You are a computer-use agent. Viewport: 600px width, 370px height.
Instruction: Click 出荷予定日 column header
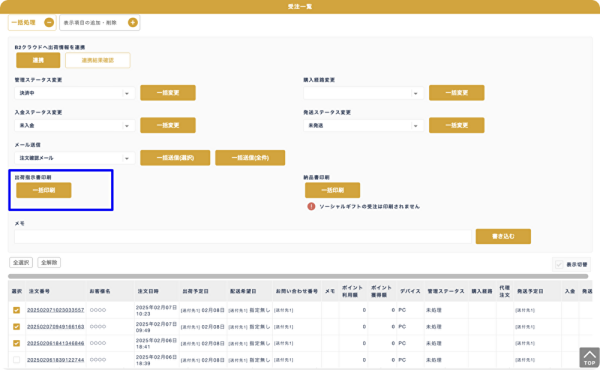[x=195, y=291]
